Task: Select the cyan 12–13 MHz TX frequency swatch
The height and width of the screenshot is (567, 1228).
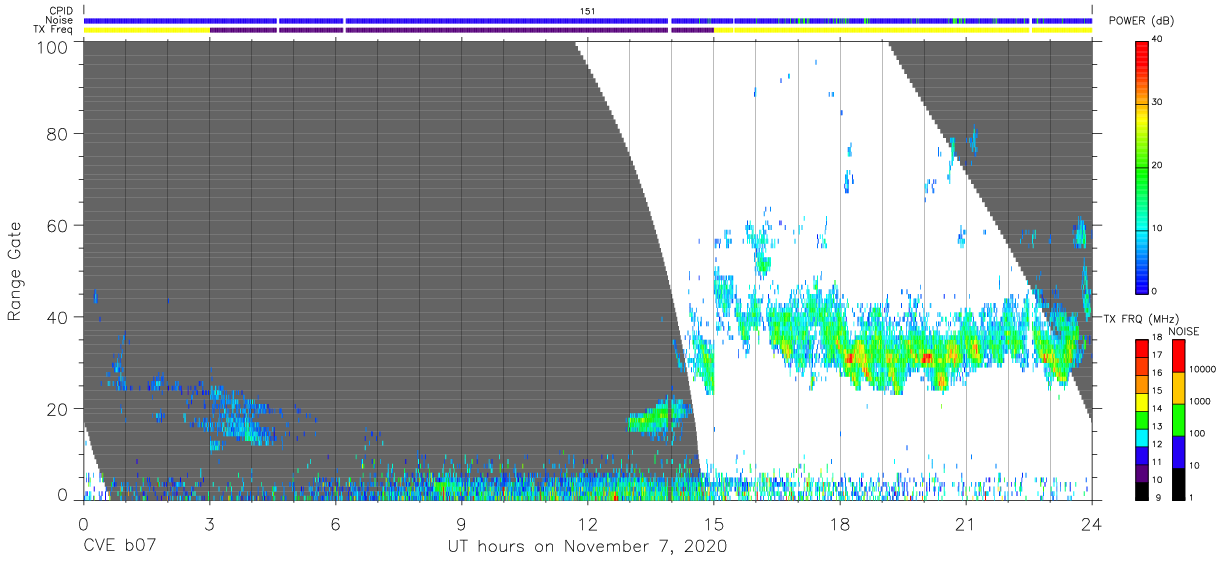Action: pyautogui.click(x=1141, y=437)
